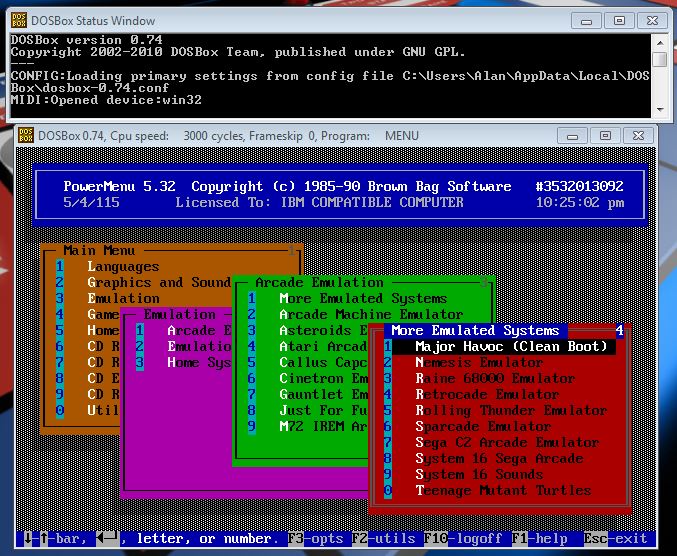Screen dimensions: 677x556
Task: Click the DOSBox Status Window title icon
Action: click(x=19, y=20)
